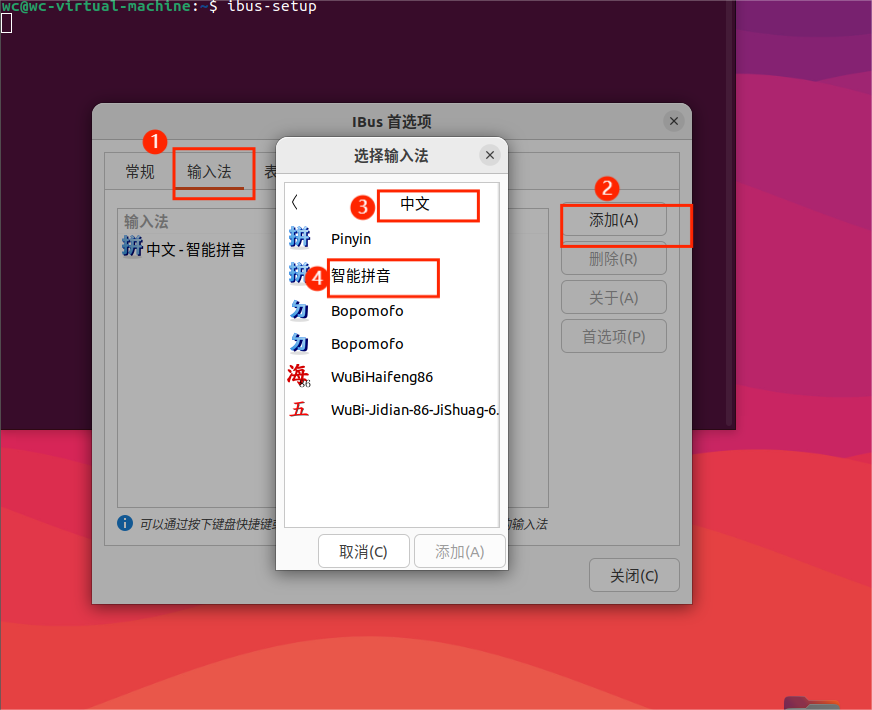This screenshot has height=710, width=872.
Task: Click the 关于(A) button
Action: click(x=613, y=297)
